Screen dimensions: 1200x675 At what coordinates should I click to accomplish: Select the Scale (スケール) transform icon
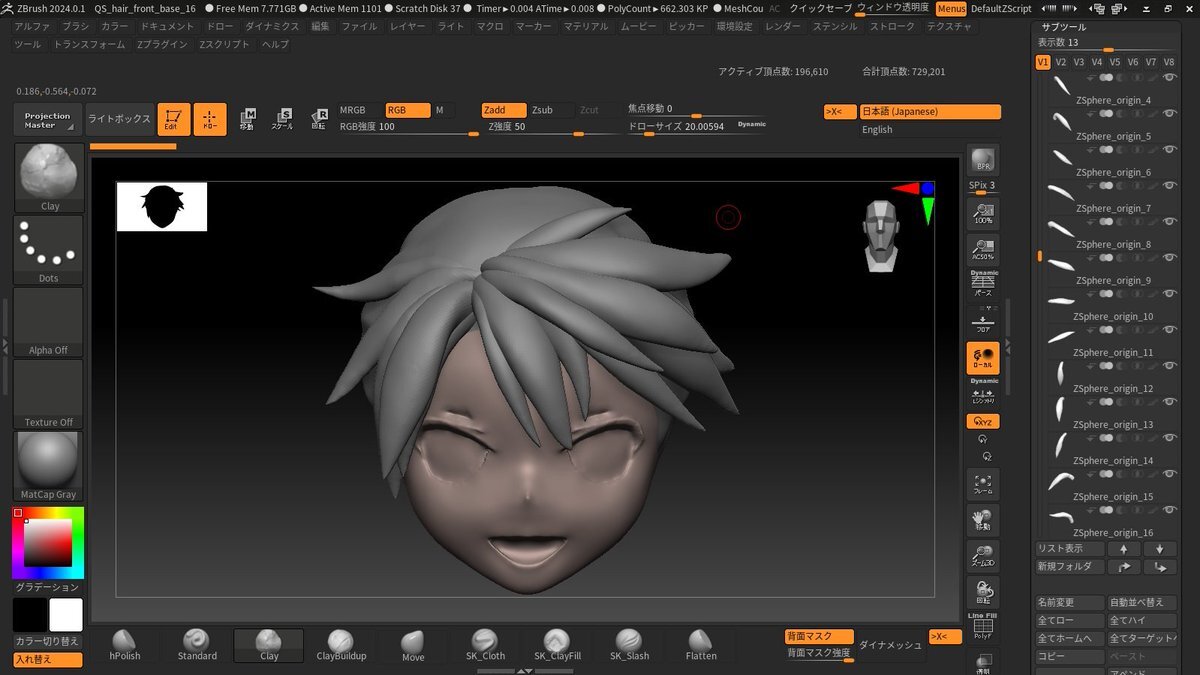283,120
